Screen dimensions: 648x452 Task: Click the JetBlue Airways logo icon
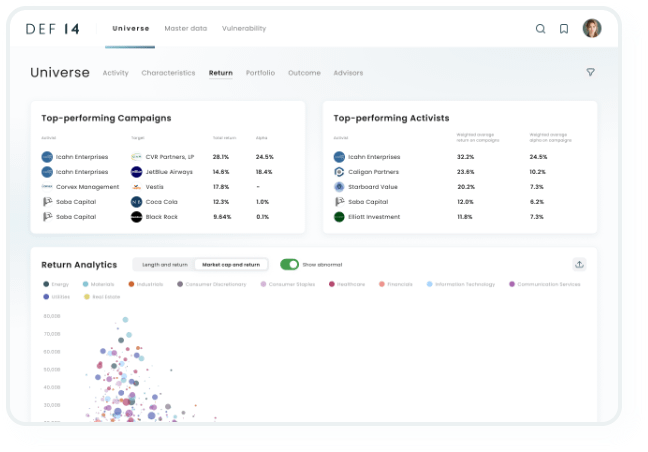[x=137, y=172]
